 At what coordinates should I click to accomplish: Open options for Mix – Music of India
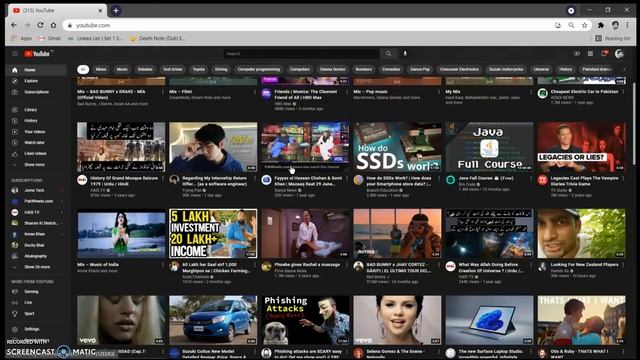[162, 265]
